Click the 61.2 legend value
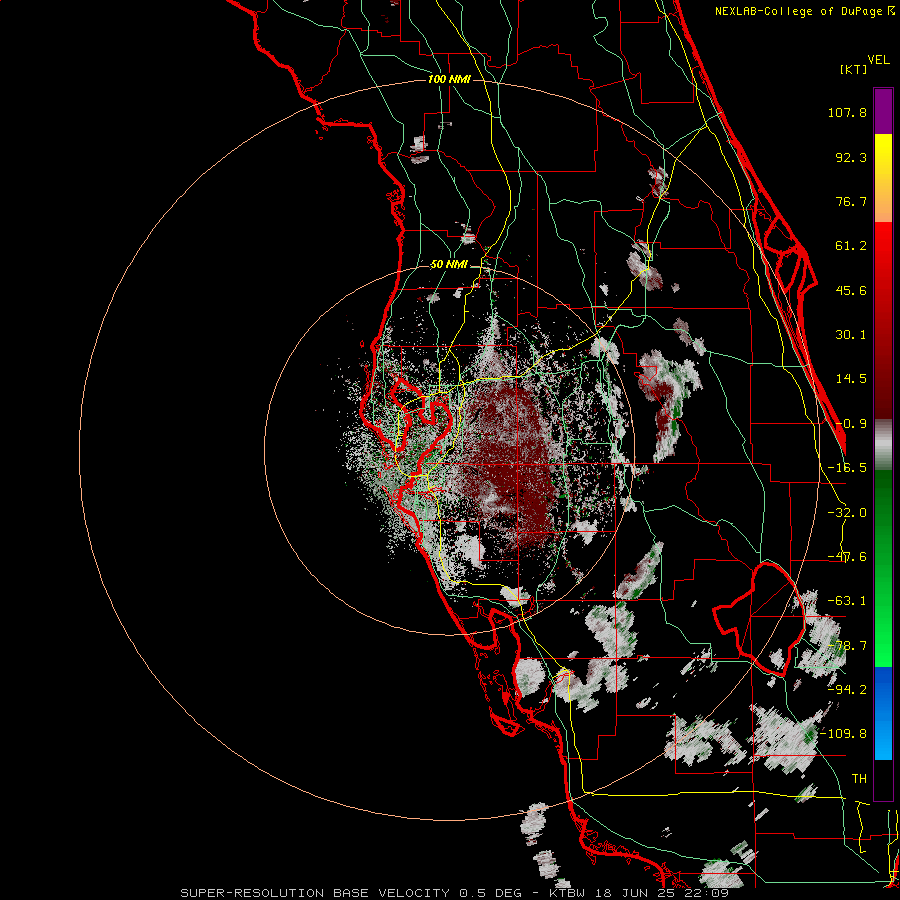 (x=851, y=246)
